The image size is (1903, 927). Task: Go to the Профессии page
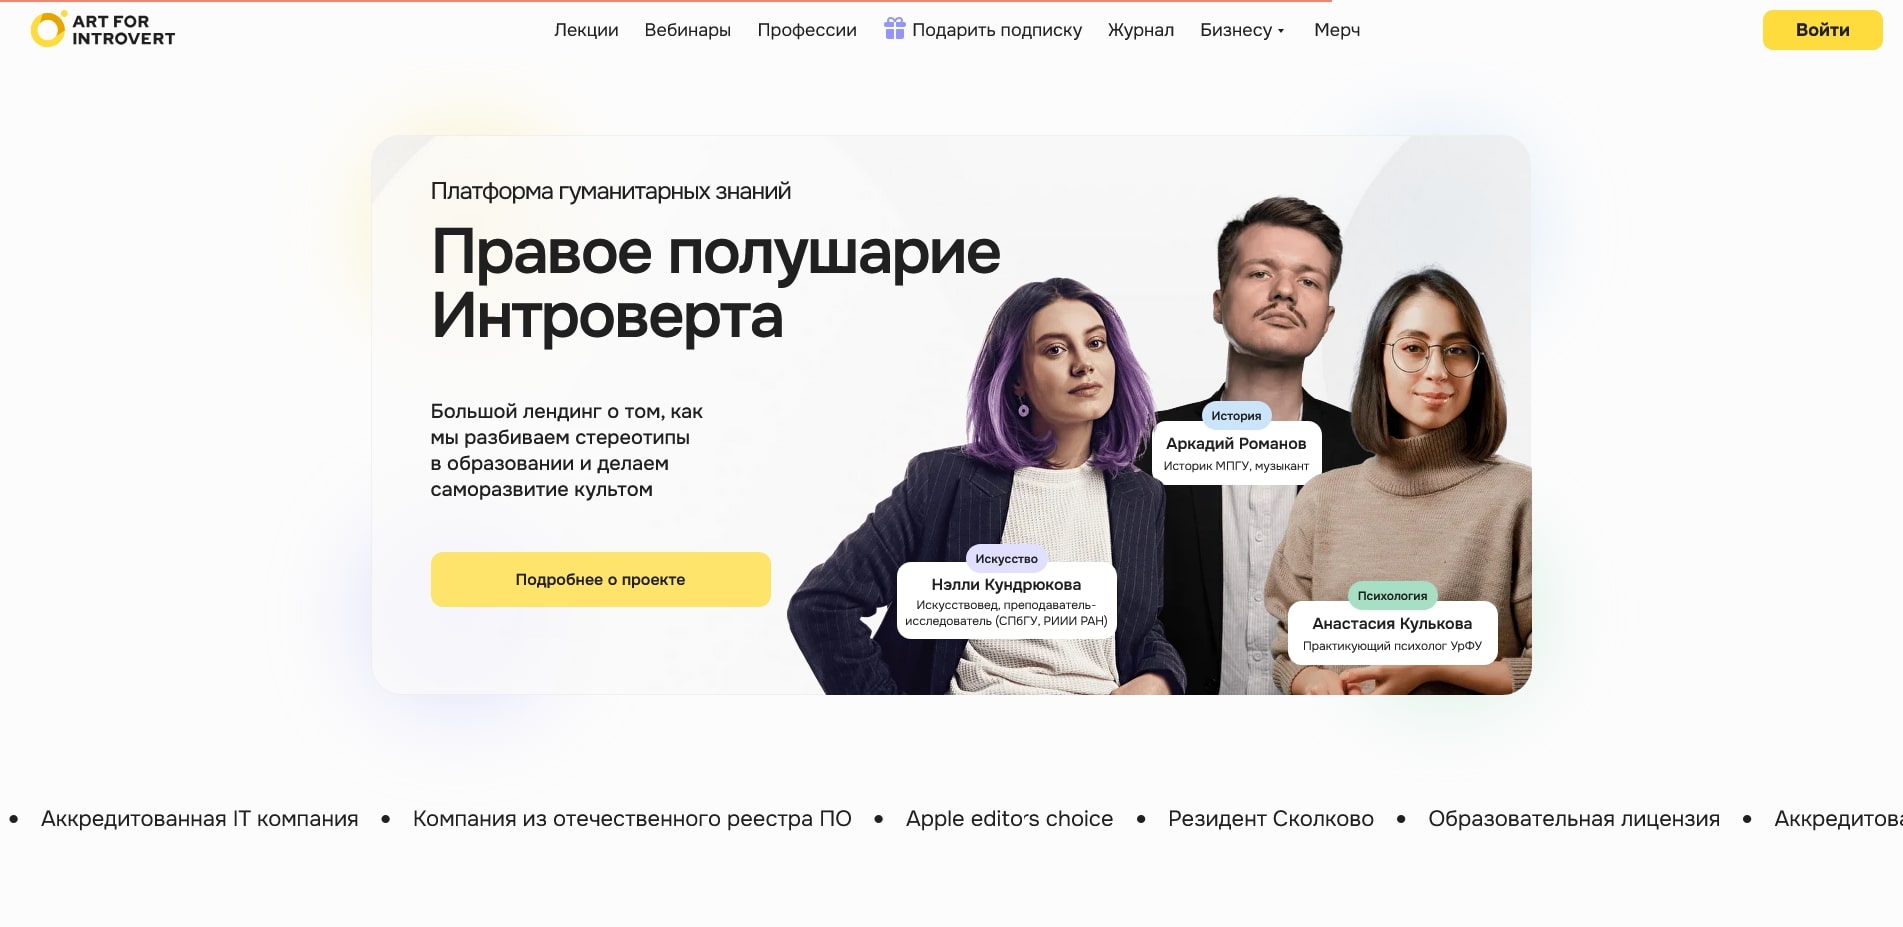click(807, 30)
